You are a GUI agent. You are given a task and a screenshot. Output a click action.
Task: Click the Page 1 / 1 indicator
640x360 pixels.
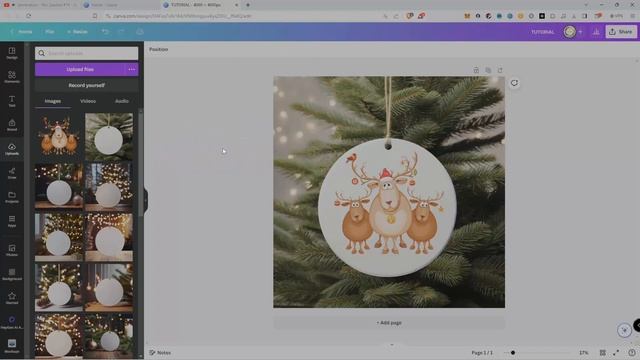point(482,353)
